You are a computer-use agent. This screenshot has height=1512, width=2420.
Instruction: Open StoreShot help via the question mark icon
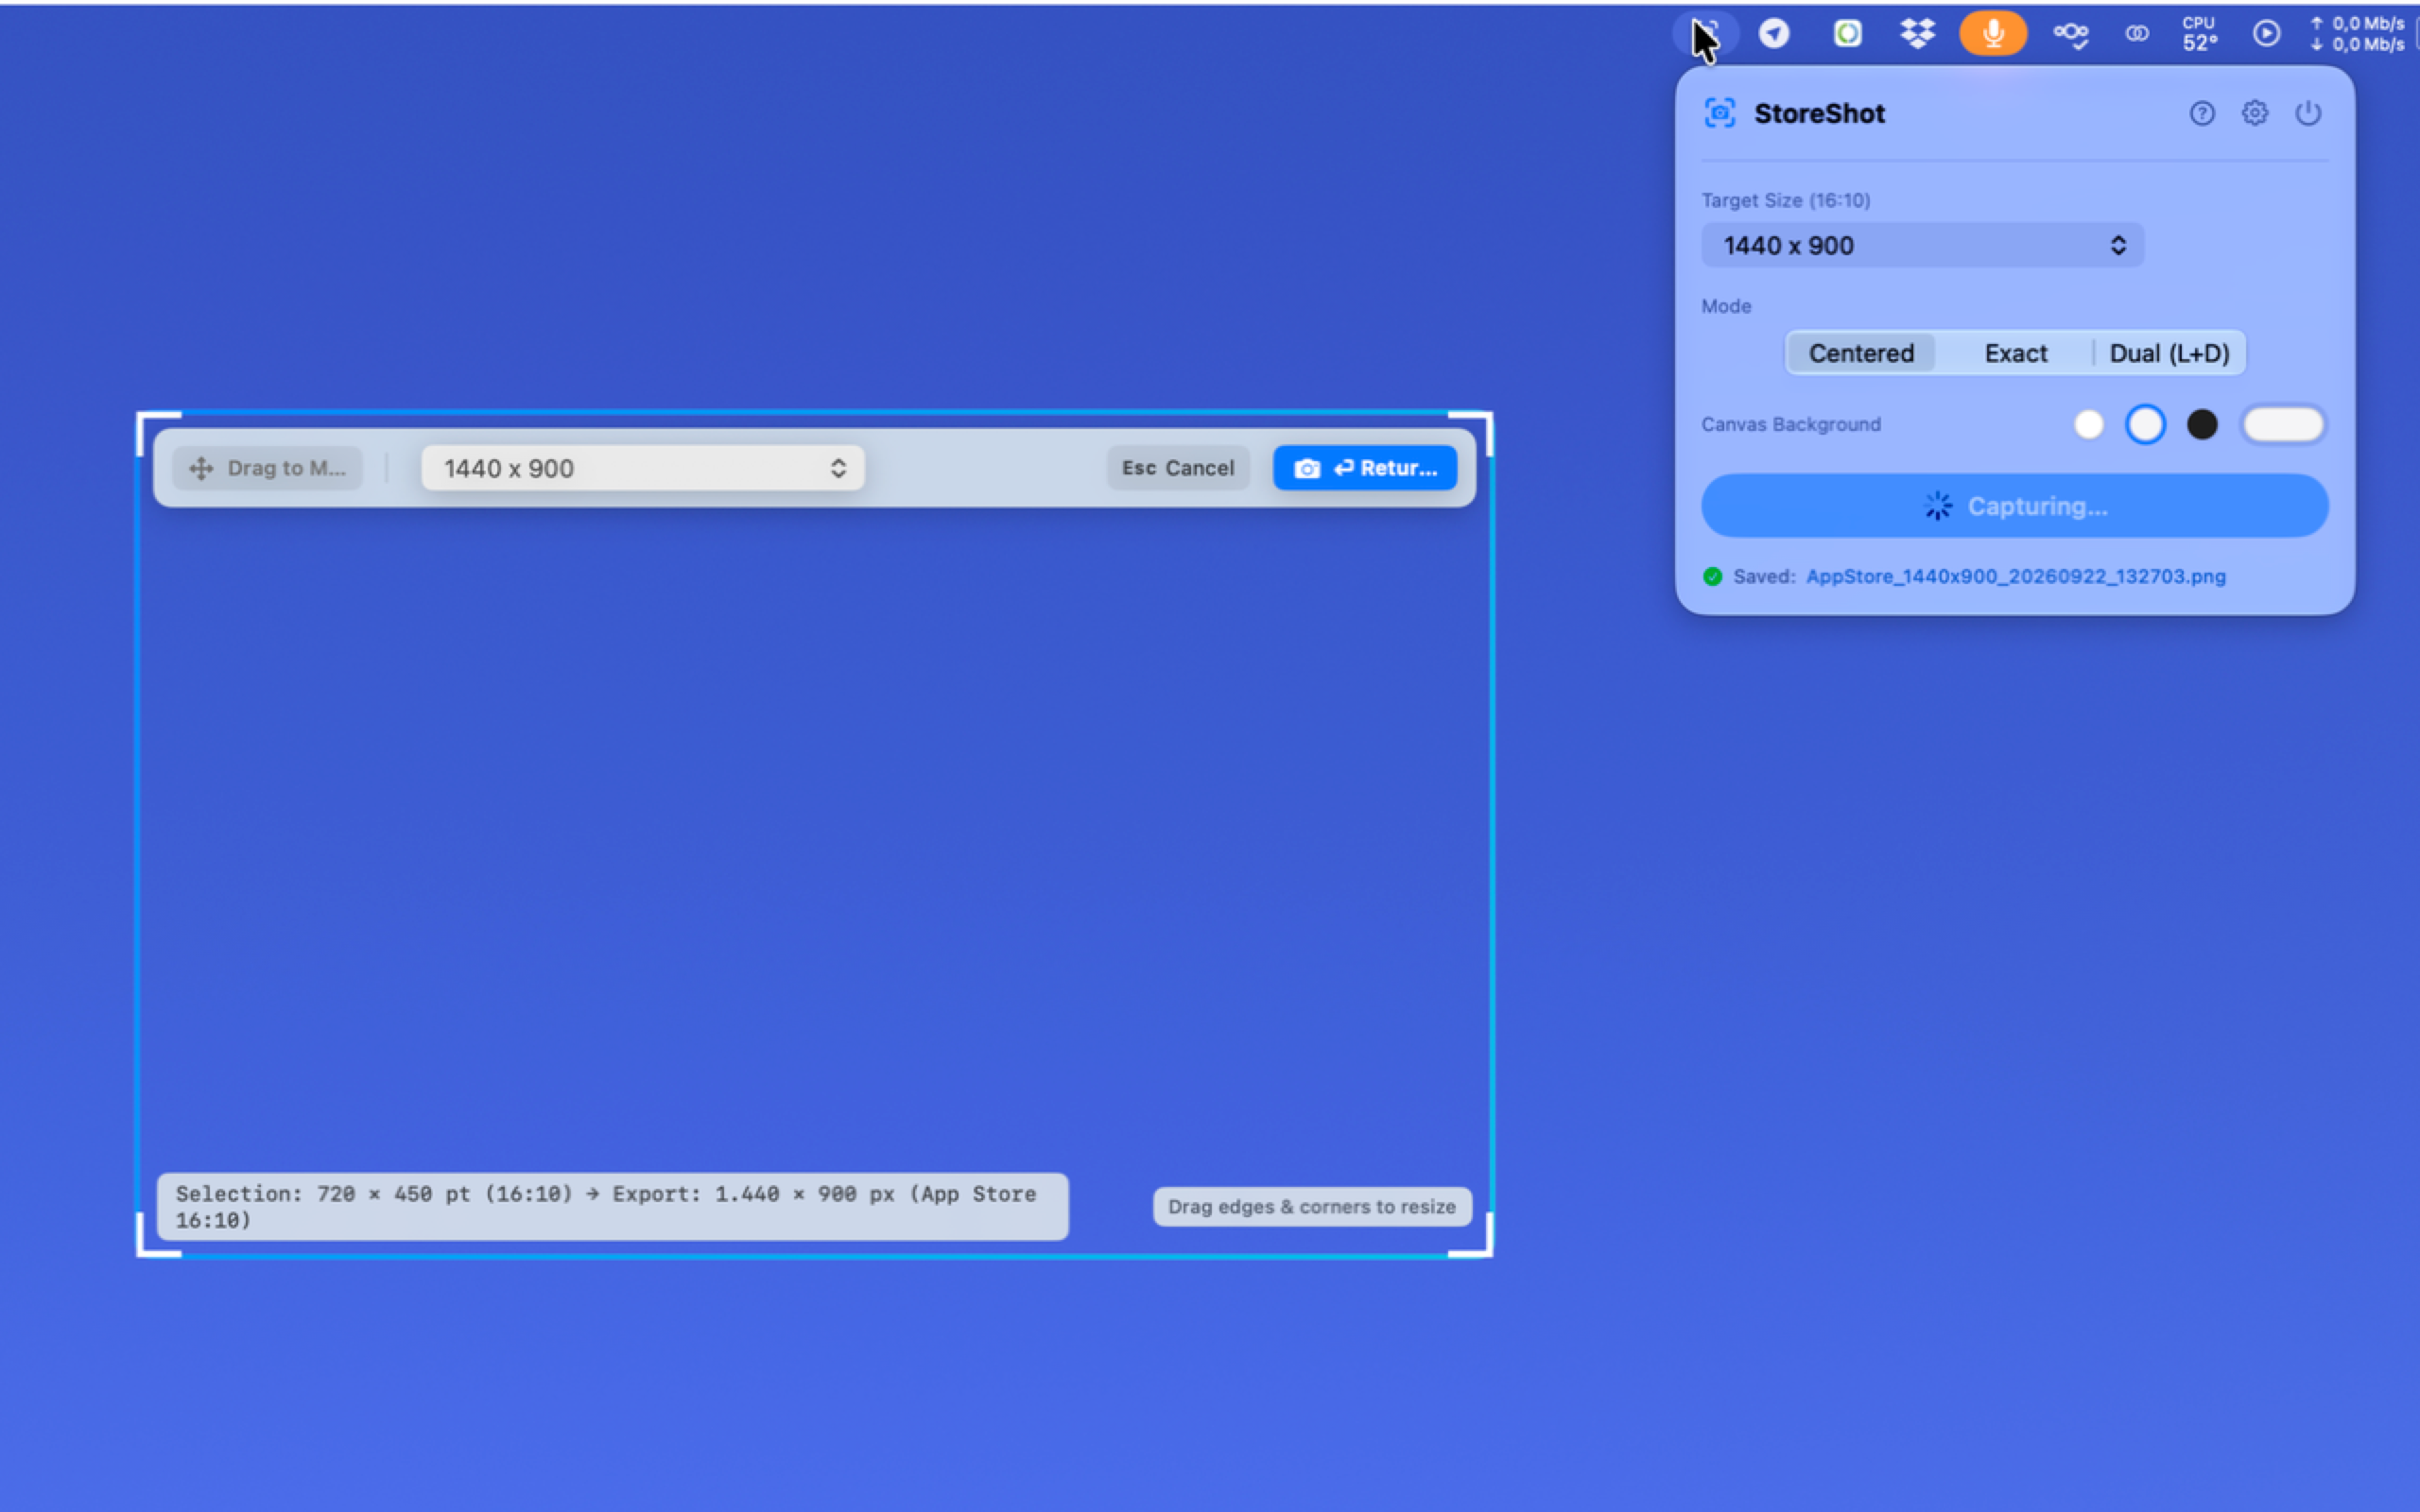pos(2201,113)
